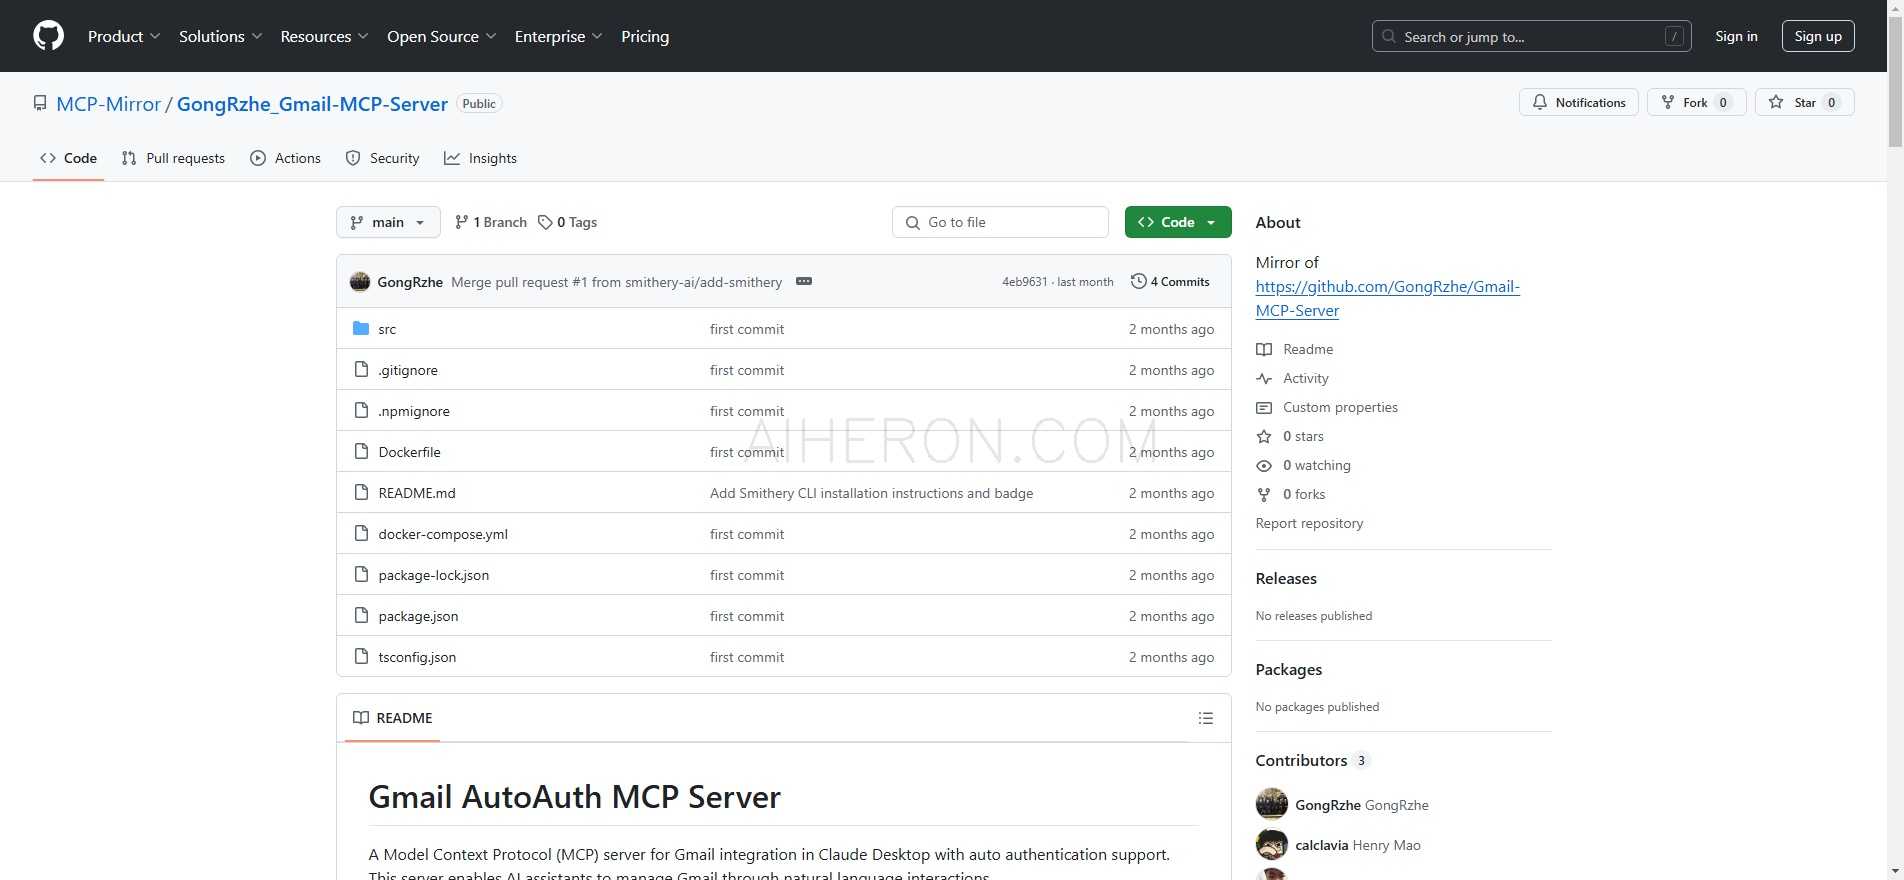Click the Sign in link
The width and height of the screenshot is (1904, 880).
coord(1736,36)
